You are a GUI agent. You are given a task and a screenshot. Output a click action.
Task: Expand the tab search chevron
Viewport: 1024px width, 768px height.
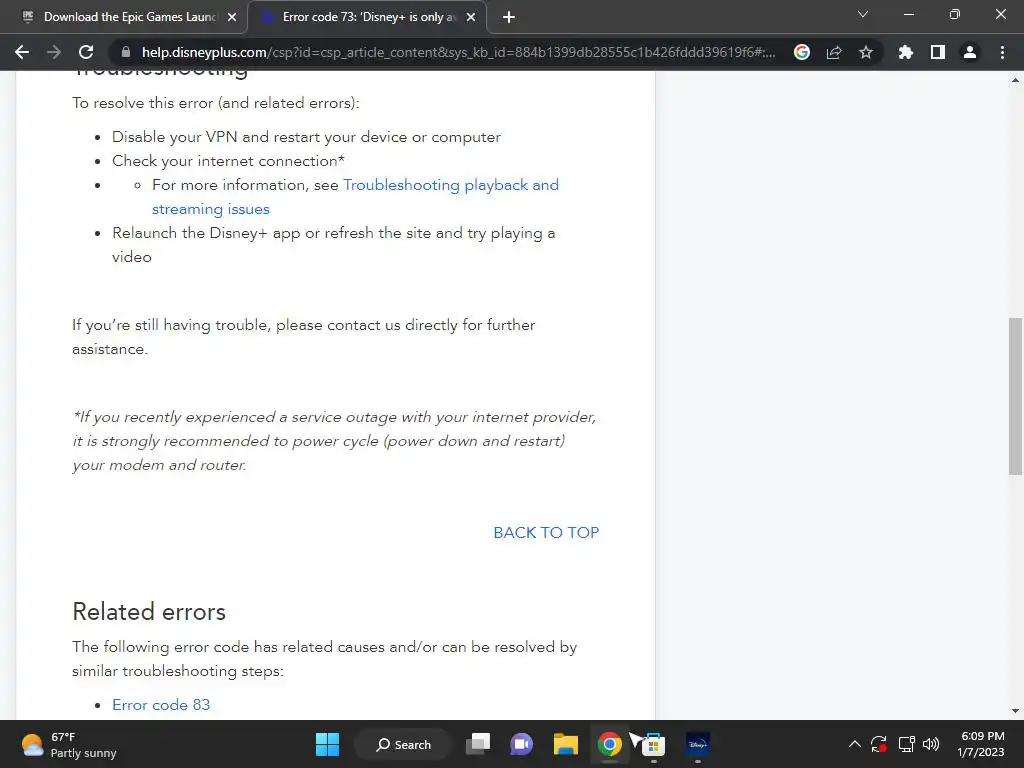tap(863, 14)
